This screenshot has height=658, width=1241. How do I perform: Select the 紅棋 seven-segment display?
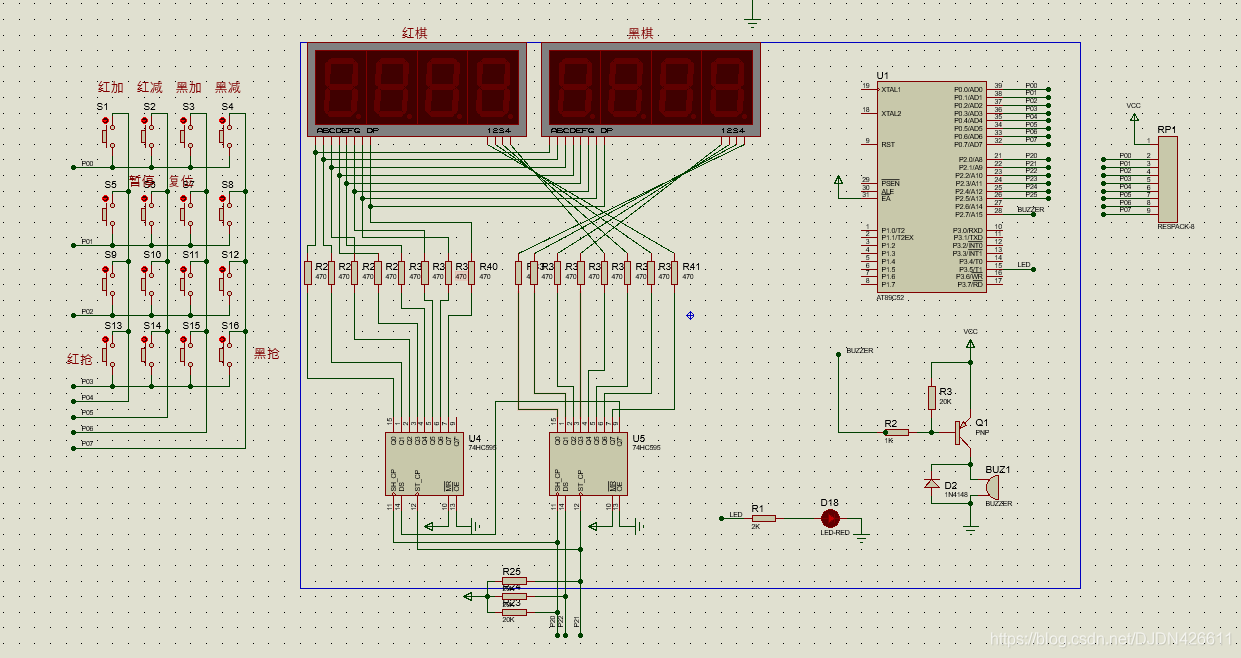[416, 89]
